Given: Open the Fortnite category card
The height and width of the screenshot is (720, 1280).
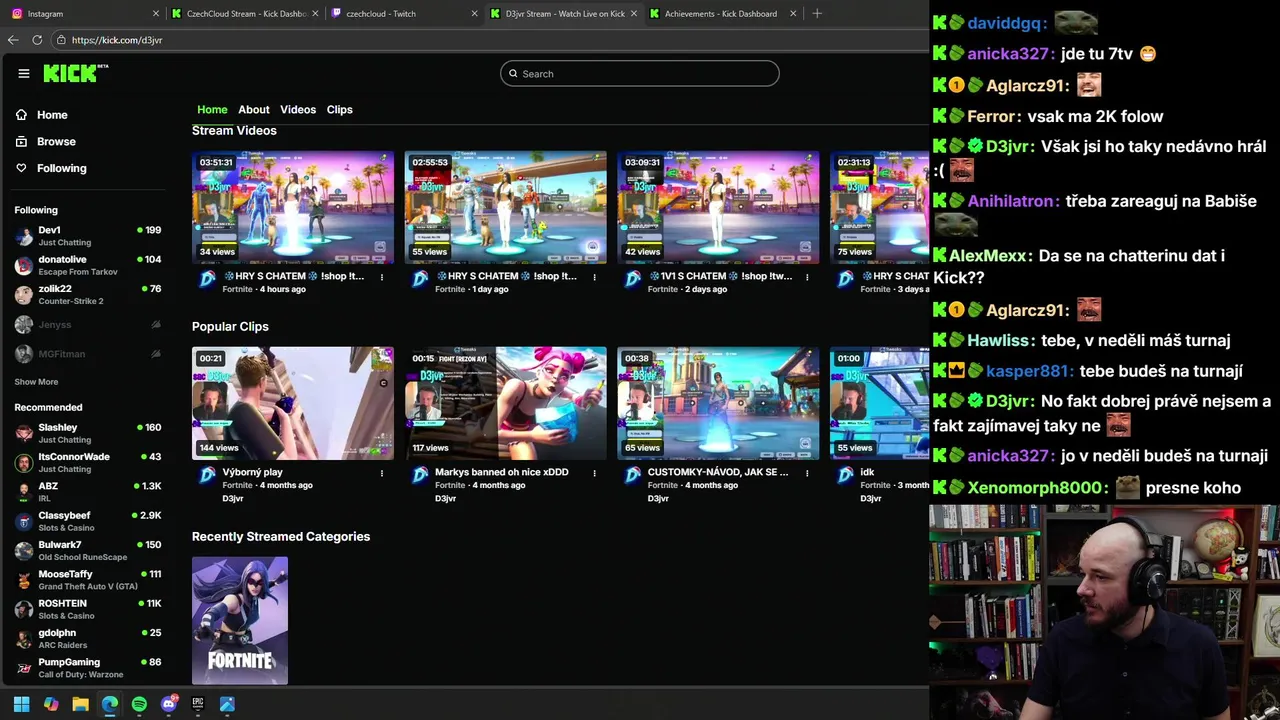Looking at the screenshot, I should click(240, 621).
